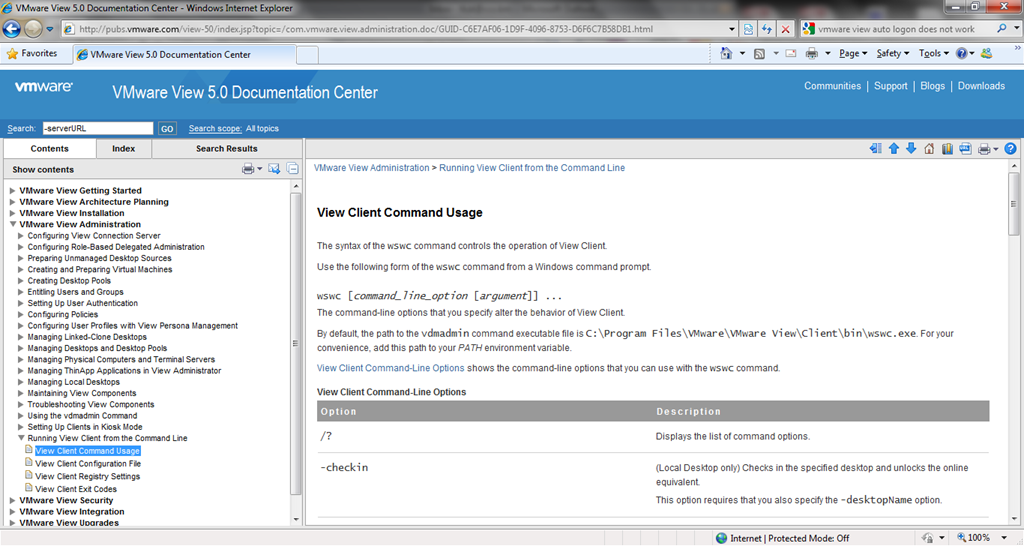The image size is (1024, 546).
Task: Open the contents print options dropdown arrow
Action: [x=260, y=169]
